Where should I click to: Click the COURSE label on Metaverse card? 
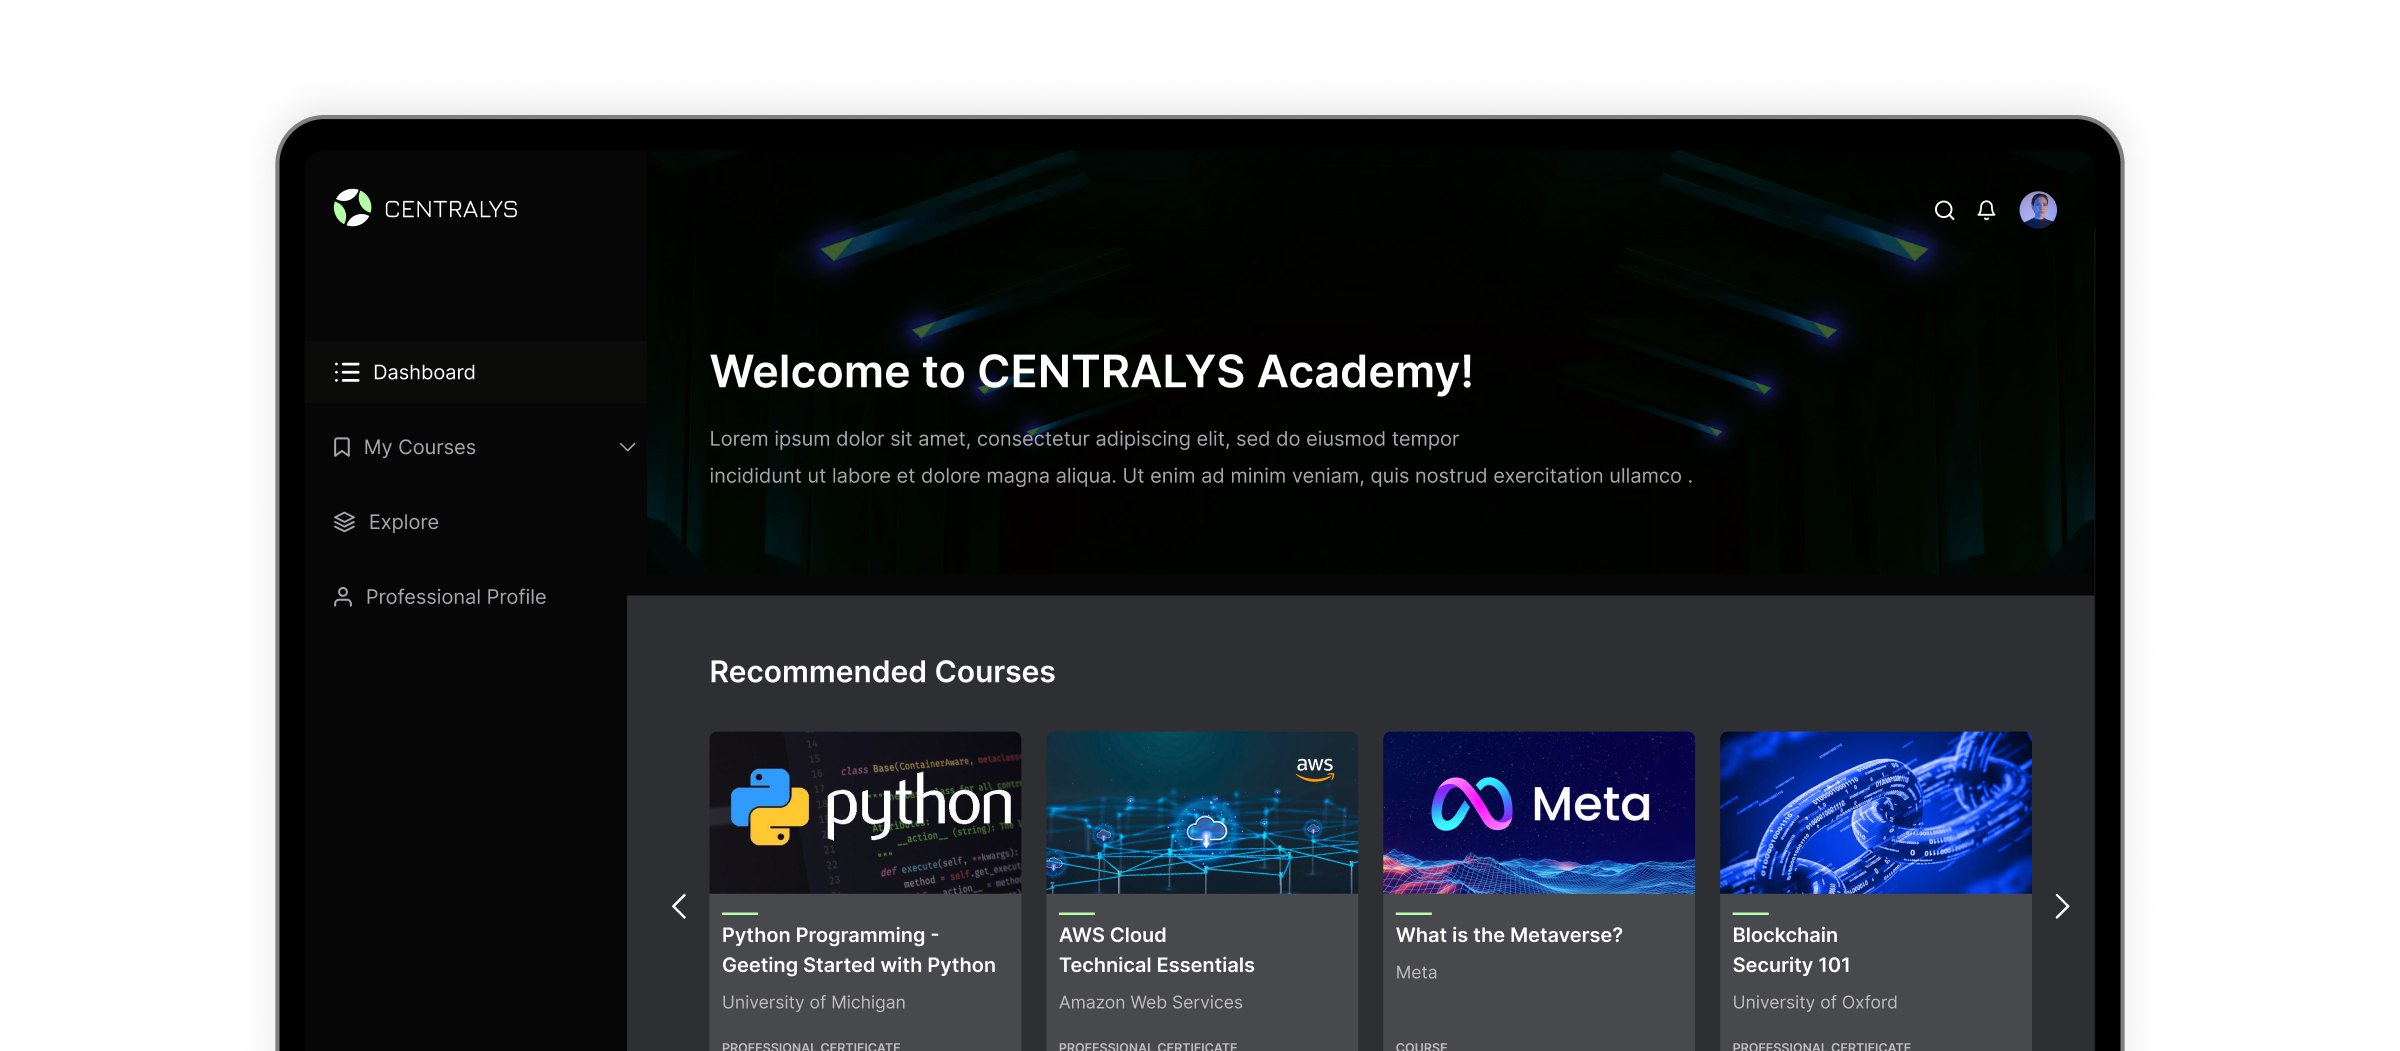[x=1421, y=1046]
